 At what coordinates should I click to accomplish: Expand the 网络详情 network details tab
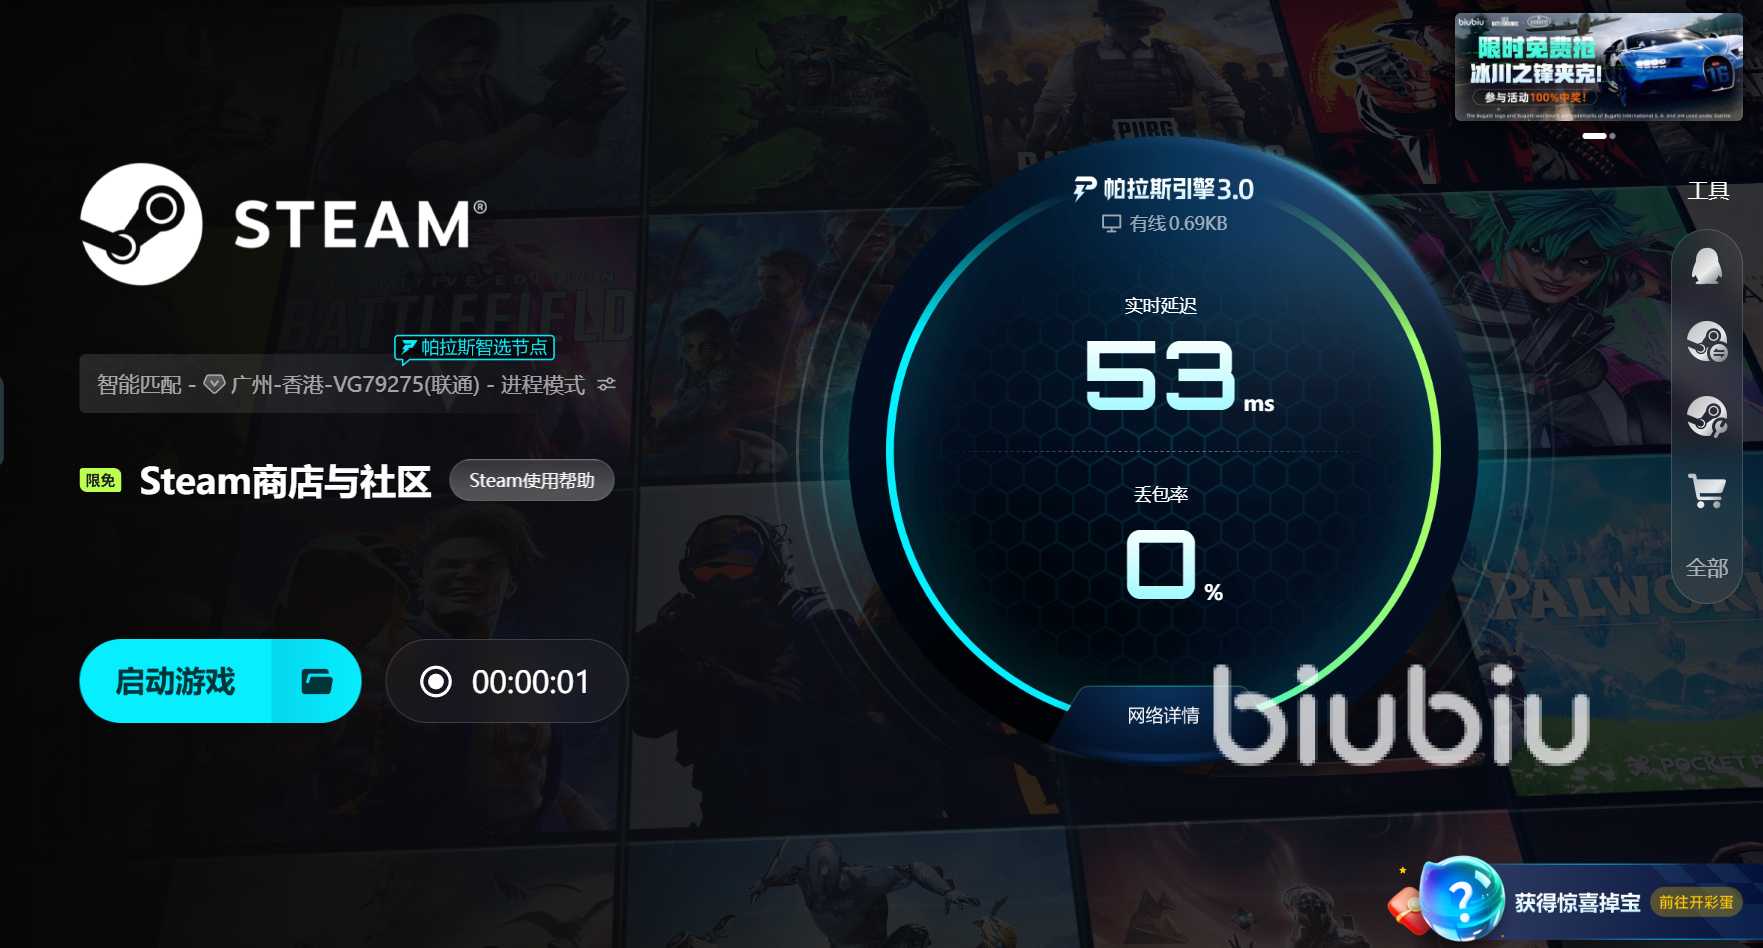click(x=1163, y=715)
